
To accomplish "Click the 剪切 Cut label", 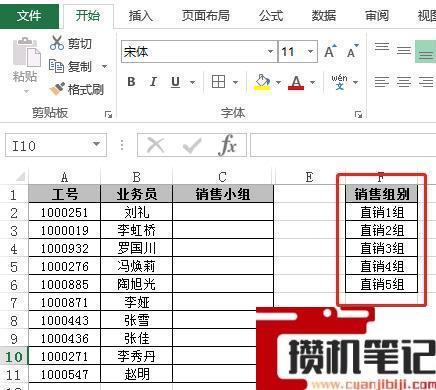I will (80, 44).
